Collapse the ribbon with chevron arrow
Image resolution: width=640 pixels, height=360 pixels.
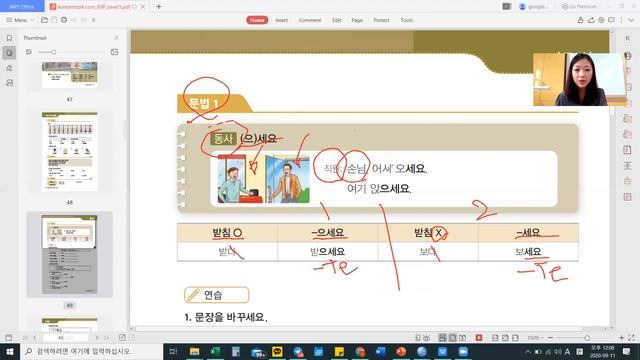[631, 20]
